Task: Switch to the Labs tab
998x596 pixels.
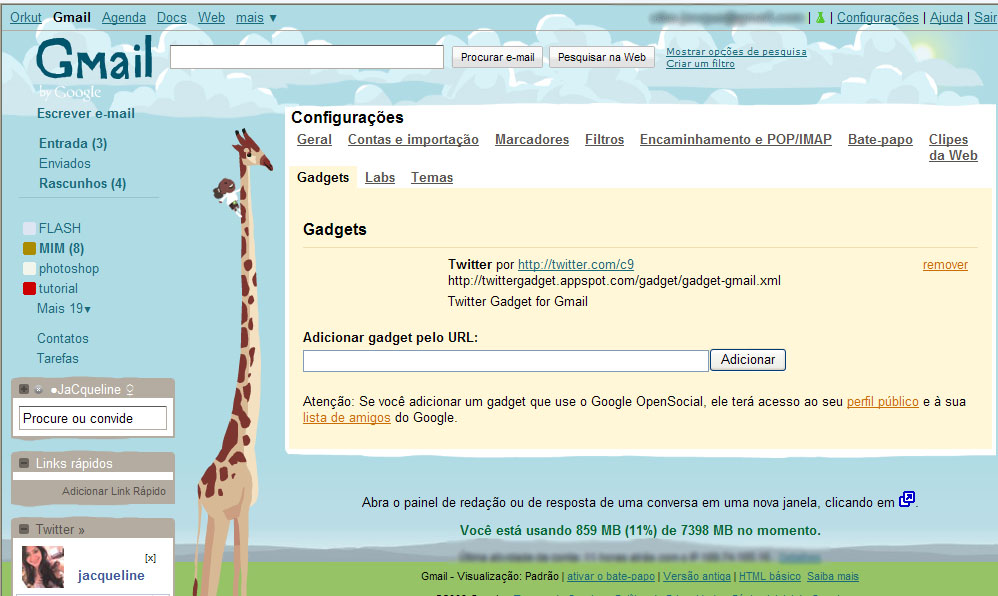Action: click(380, 178)
